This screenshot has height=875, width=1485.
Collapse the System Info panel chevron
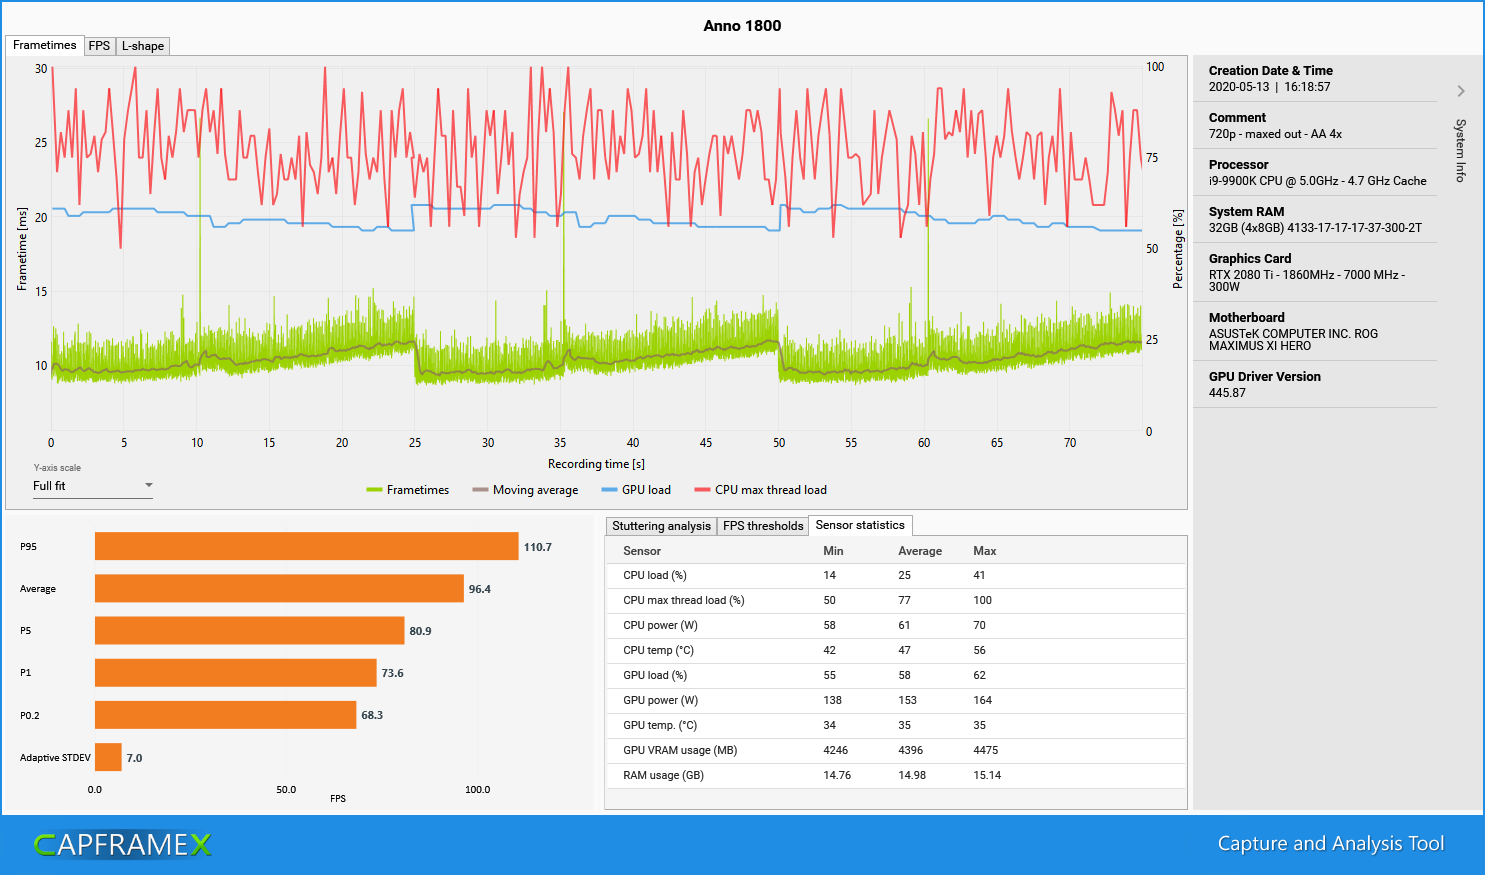(x=1461, y=91)
